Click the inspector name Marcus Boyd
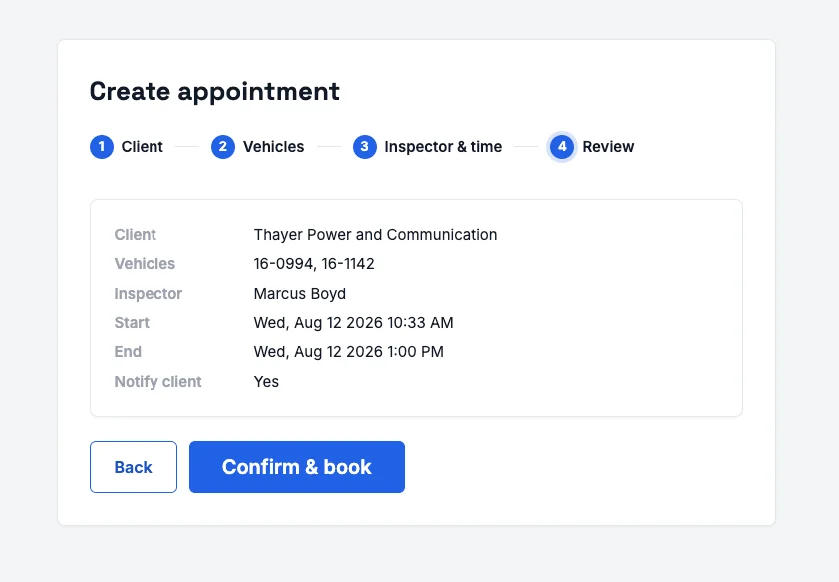 click(300, 294)
